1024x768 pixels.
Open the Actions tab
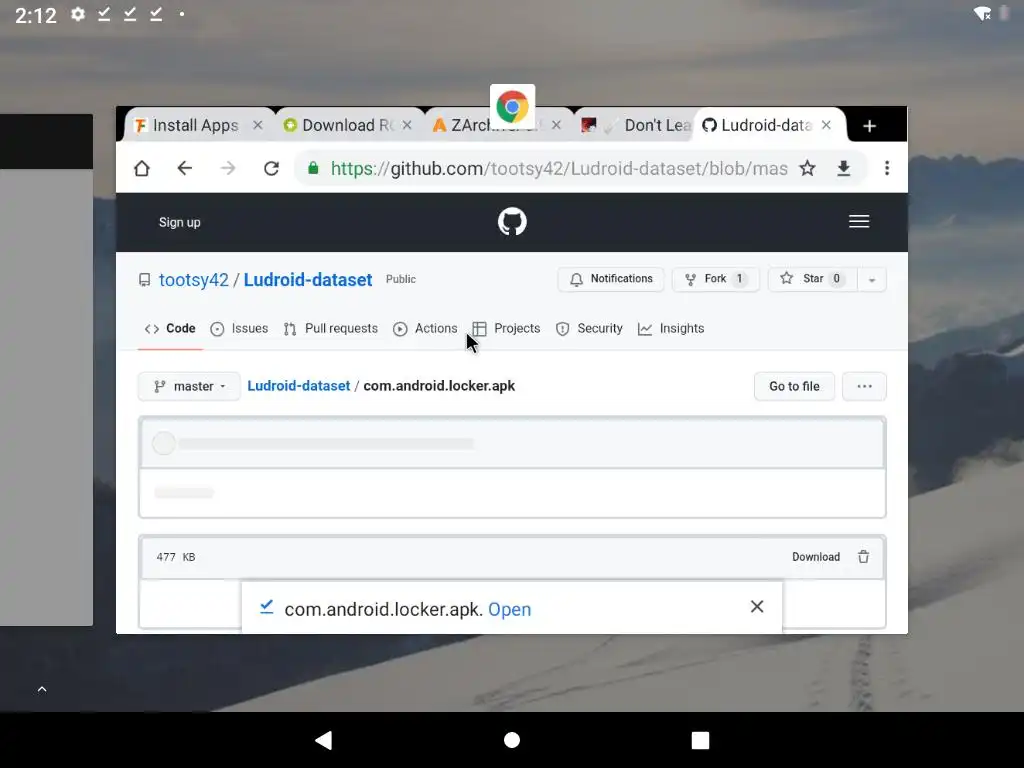click(x=425, y=328)
